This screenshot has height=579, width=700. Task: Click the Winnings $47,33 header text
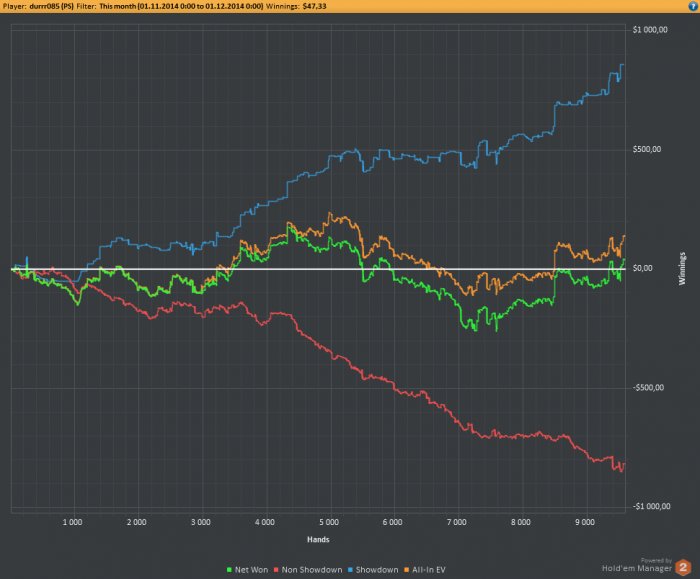[296, 6]
